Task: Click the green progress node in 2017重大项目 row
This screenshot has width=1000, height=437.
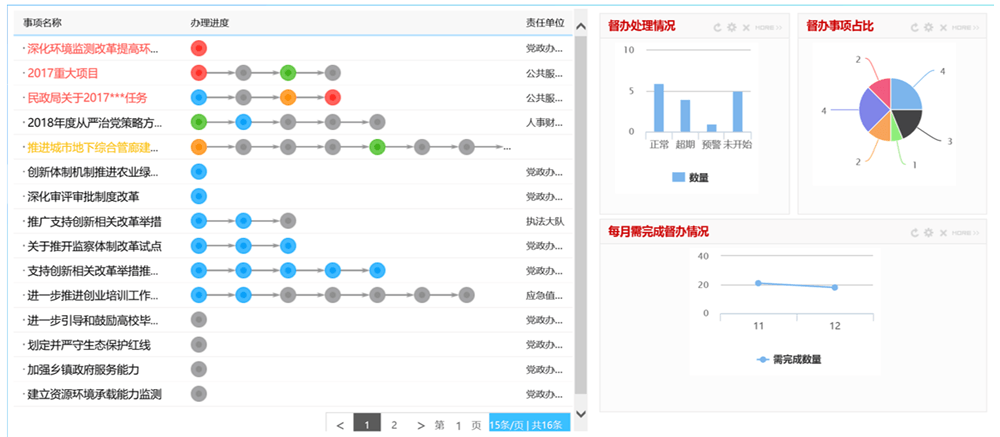Action: [x=288, y=72]
